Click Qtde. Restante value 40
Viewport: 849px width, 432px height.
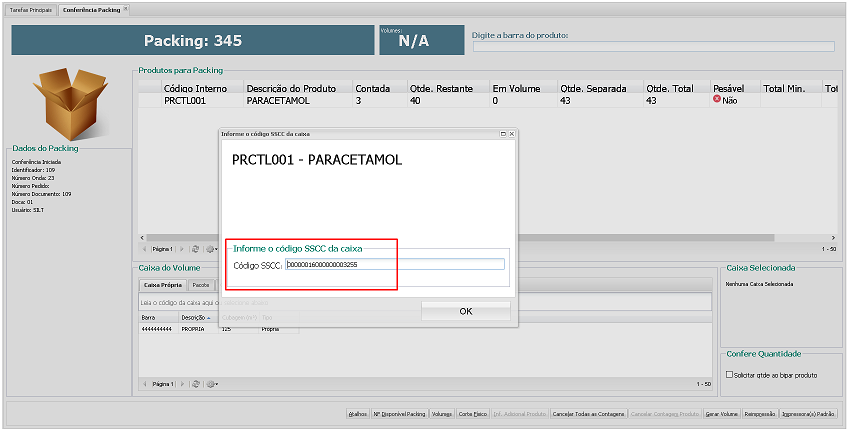click(x=415, y=101)
